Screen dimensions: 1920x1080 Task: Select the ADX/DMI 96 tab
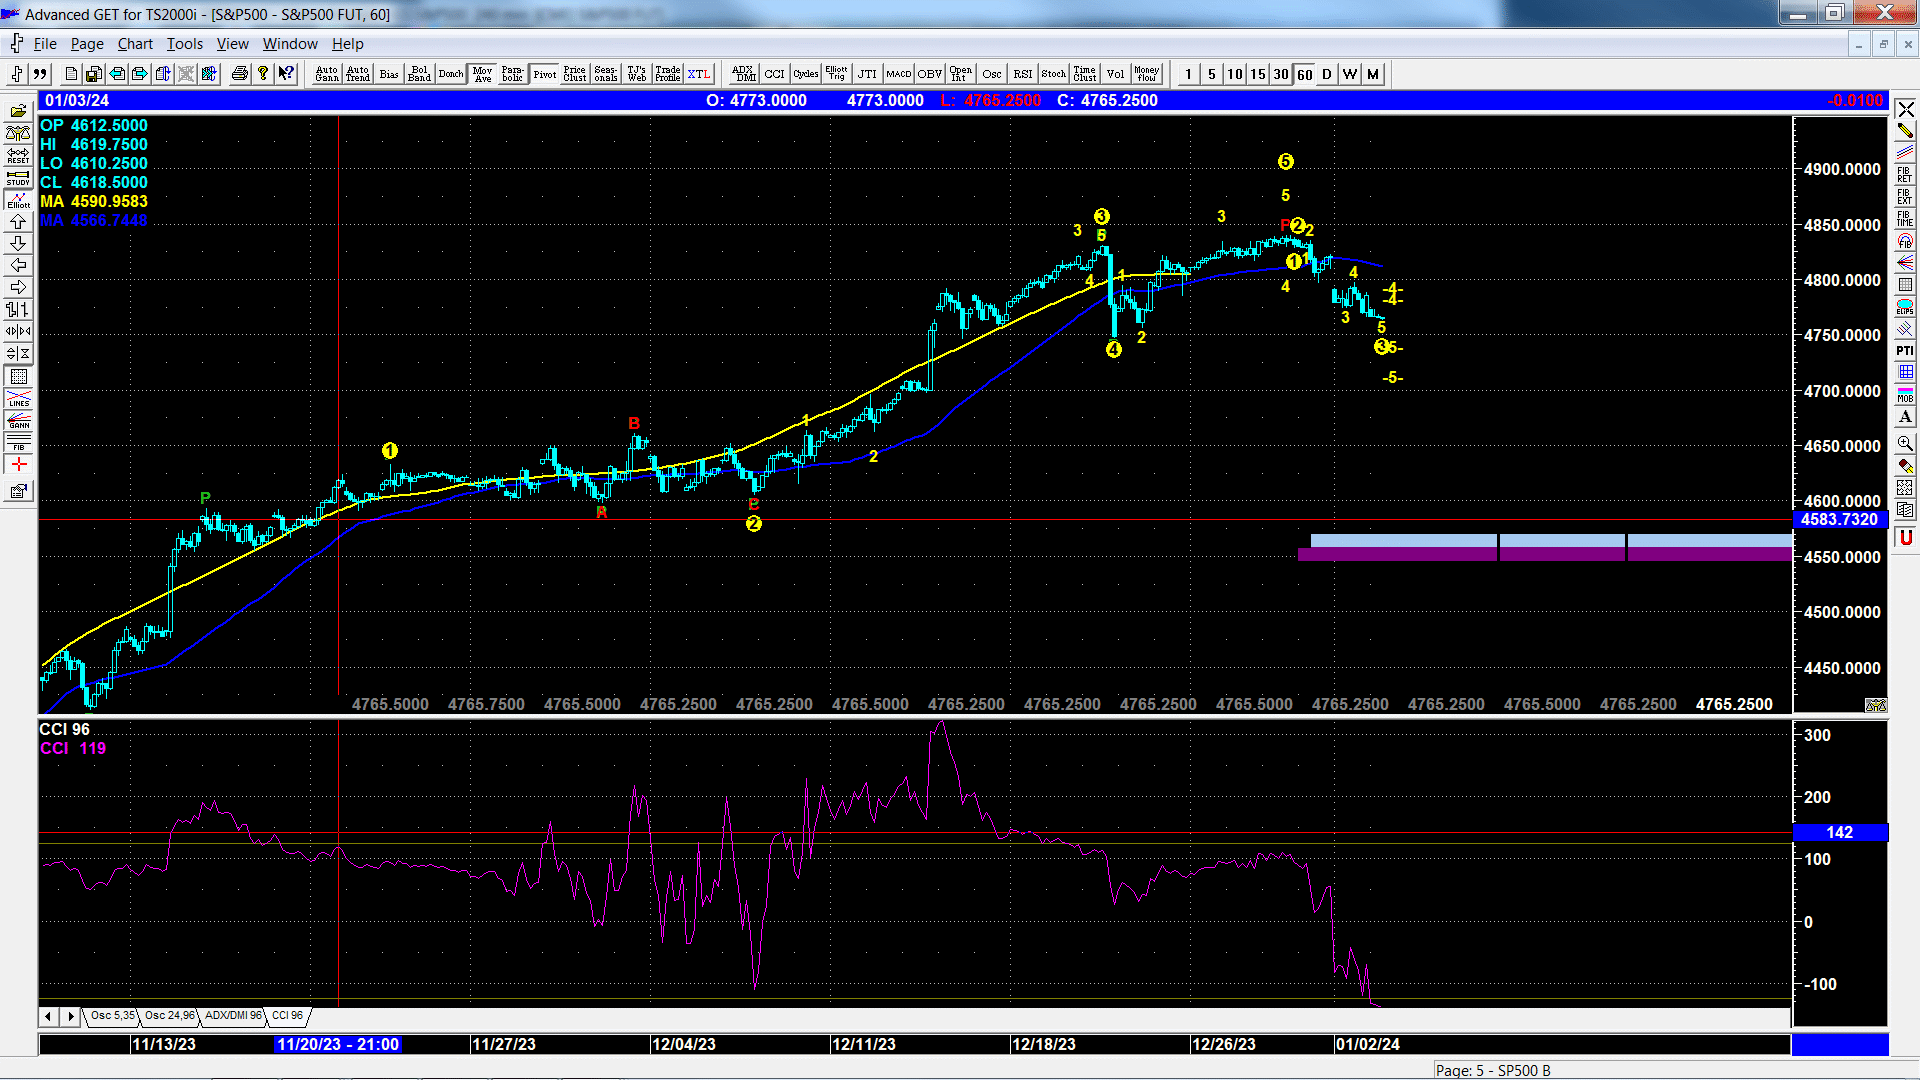pos(233,1016)
